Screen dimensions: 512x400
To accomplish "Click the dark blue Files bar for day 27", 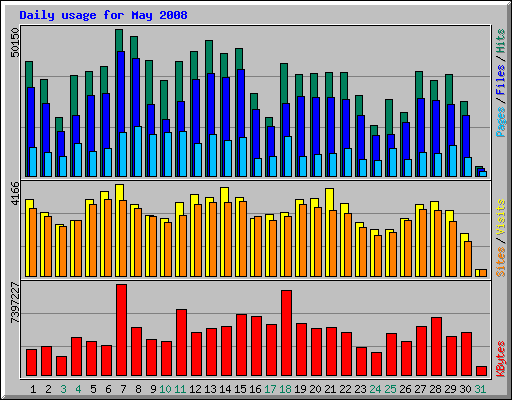I will (x=421, y=125).
